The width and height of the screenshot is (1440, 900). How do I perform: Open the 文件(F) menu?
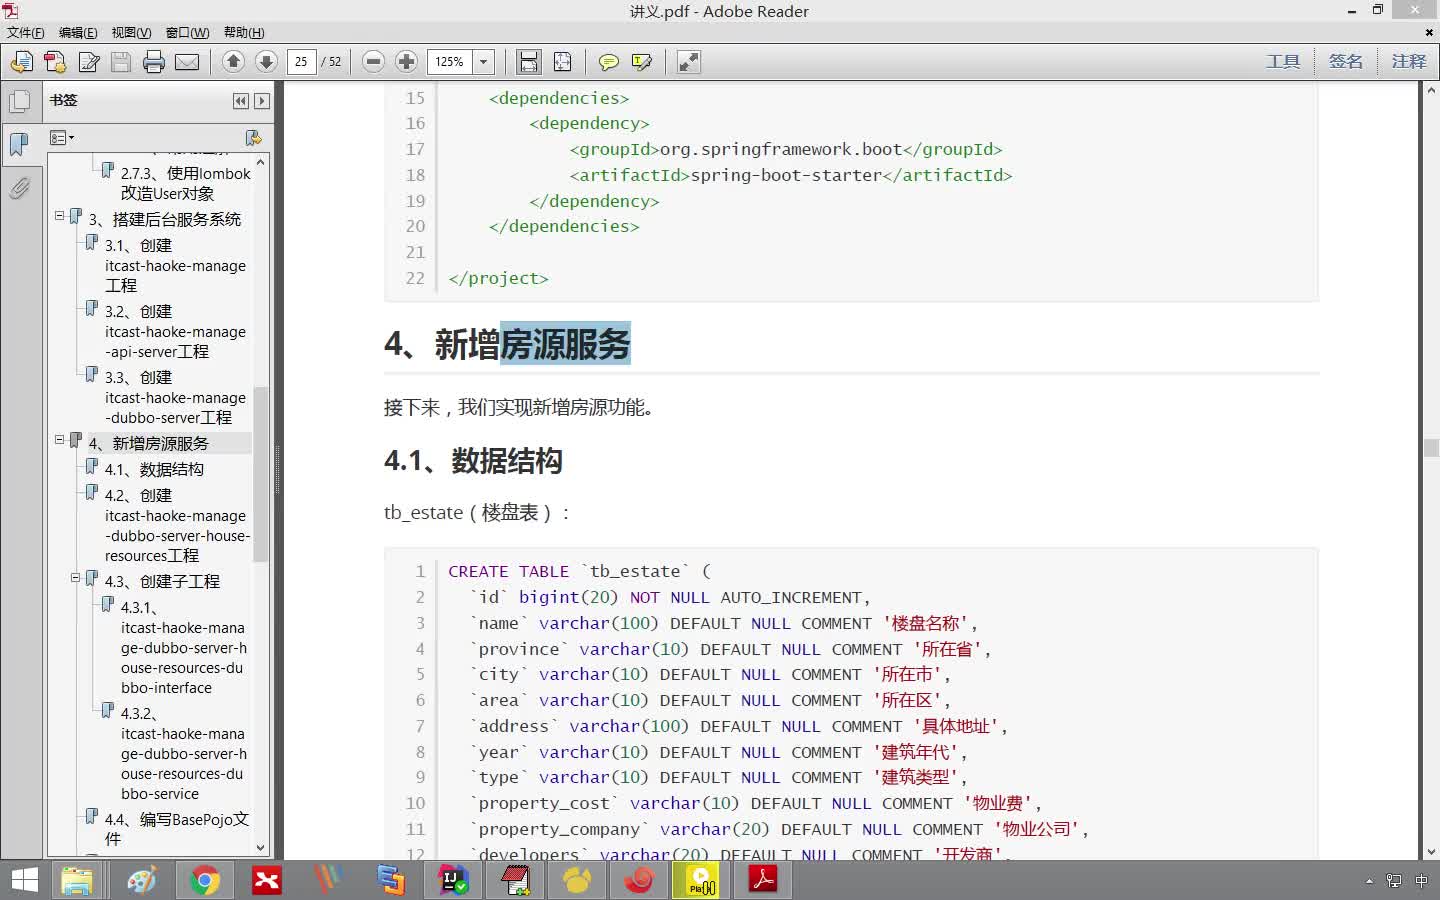click(25, 32)
